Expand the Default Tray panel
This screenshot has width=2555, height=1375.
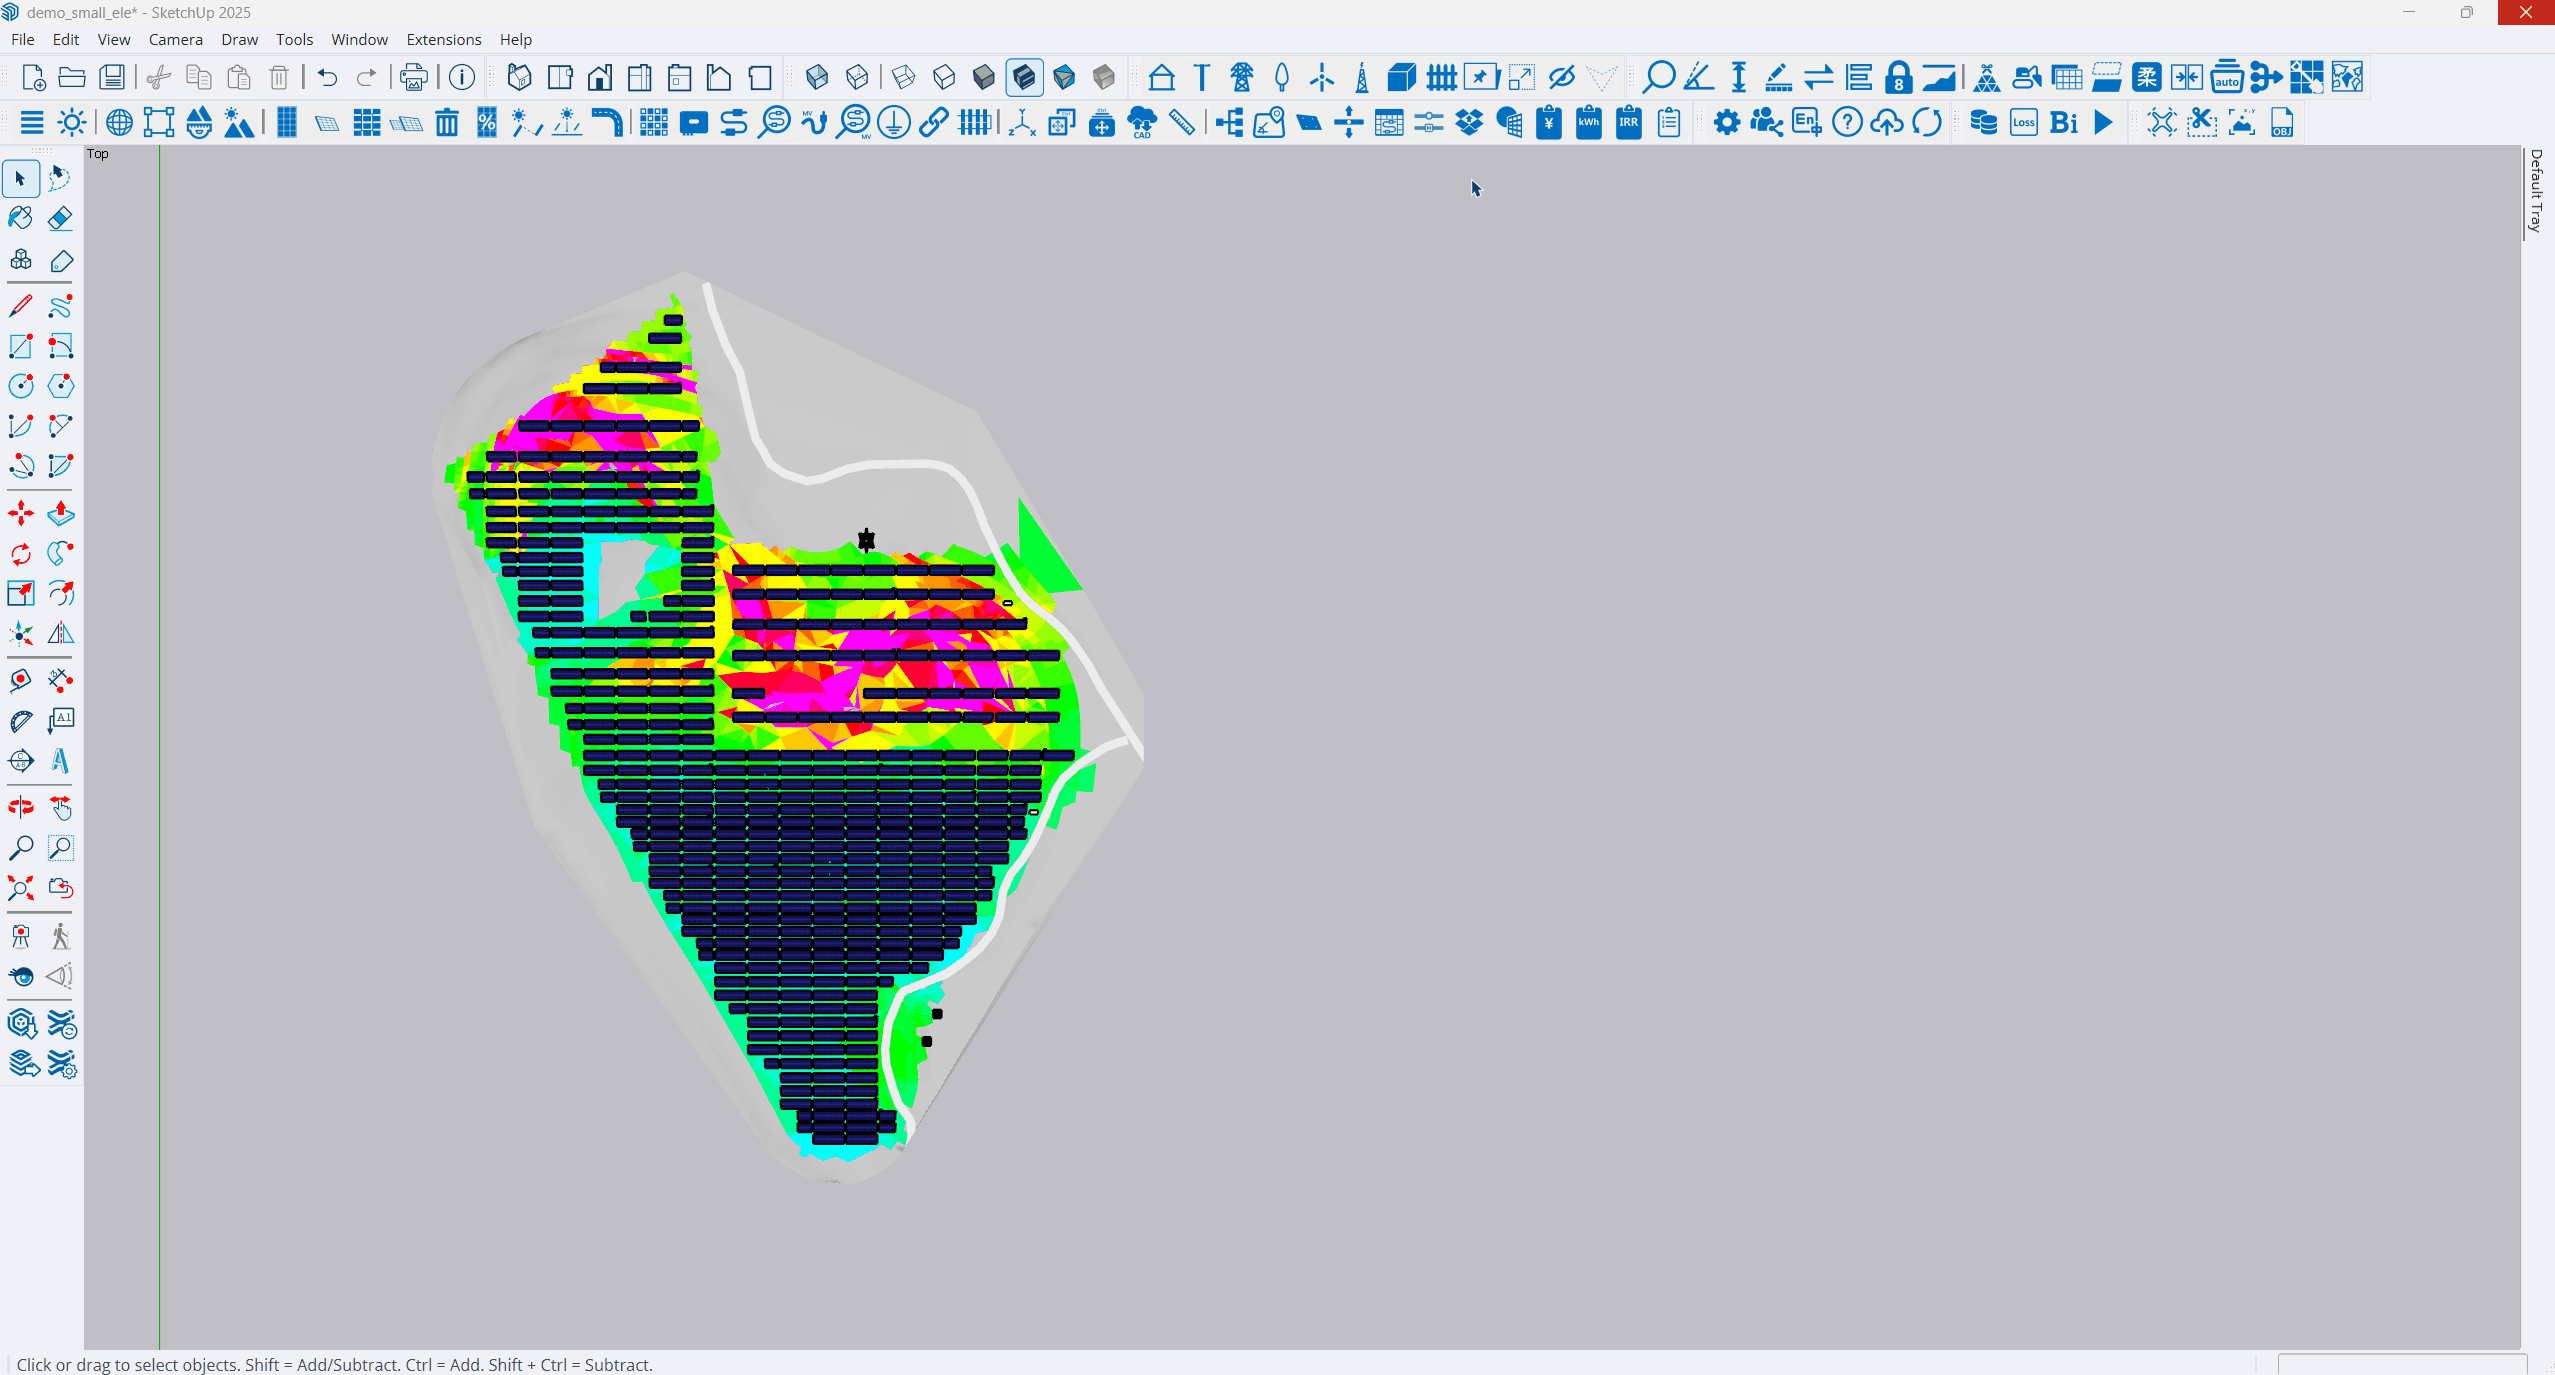click(2537, 191)
